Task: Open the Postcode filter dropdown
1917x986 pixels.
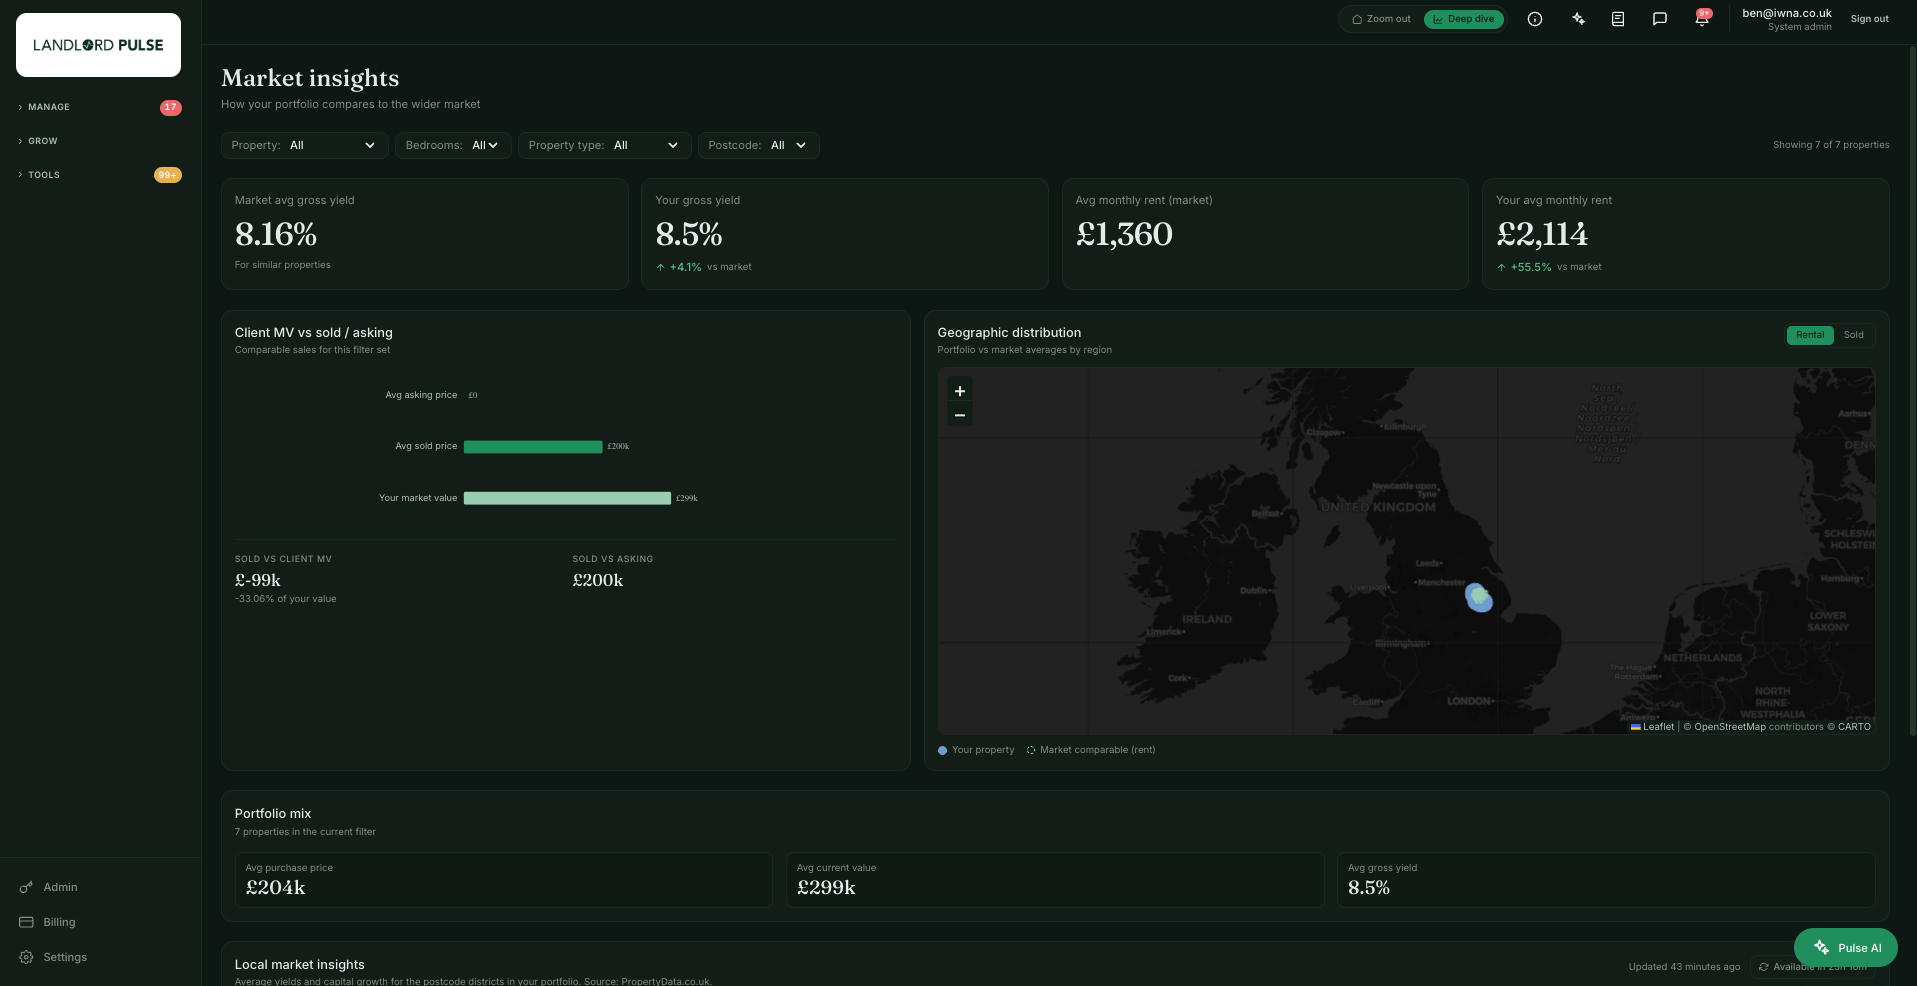Action: 759,145
